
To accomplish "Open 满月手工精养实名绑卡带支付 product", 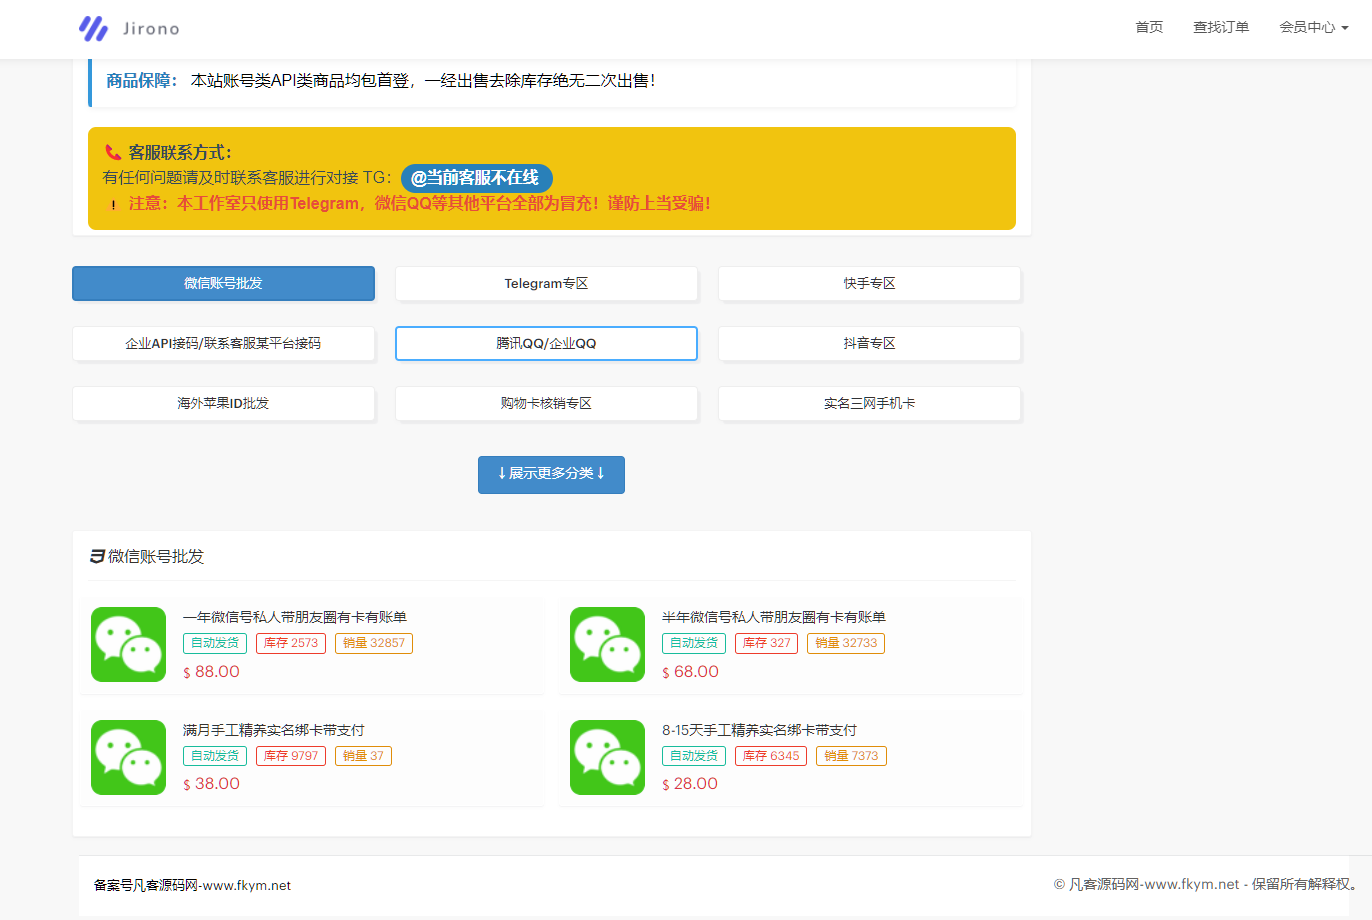I will coord(274,730).
